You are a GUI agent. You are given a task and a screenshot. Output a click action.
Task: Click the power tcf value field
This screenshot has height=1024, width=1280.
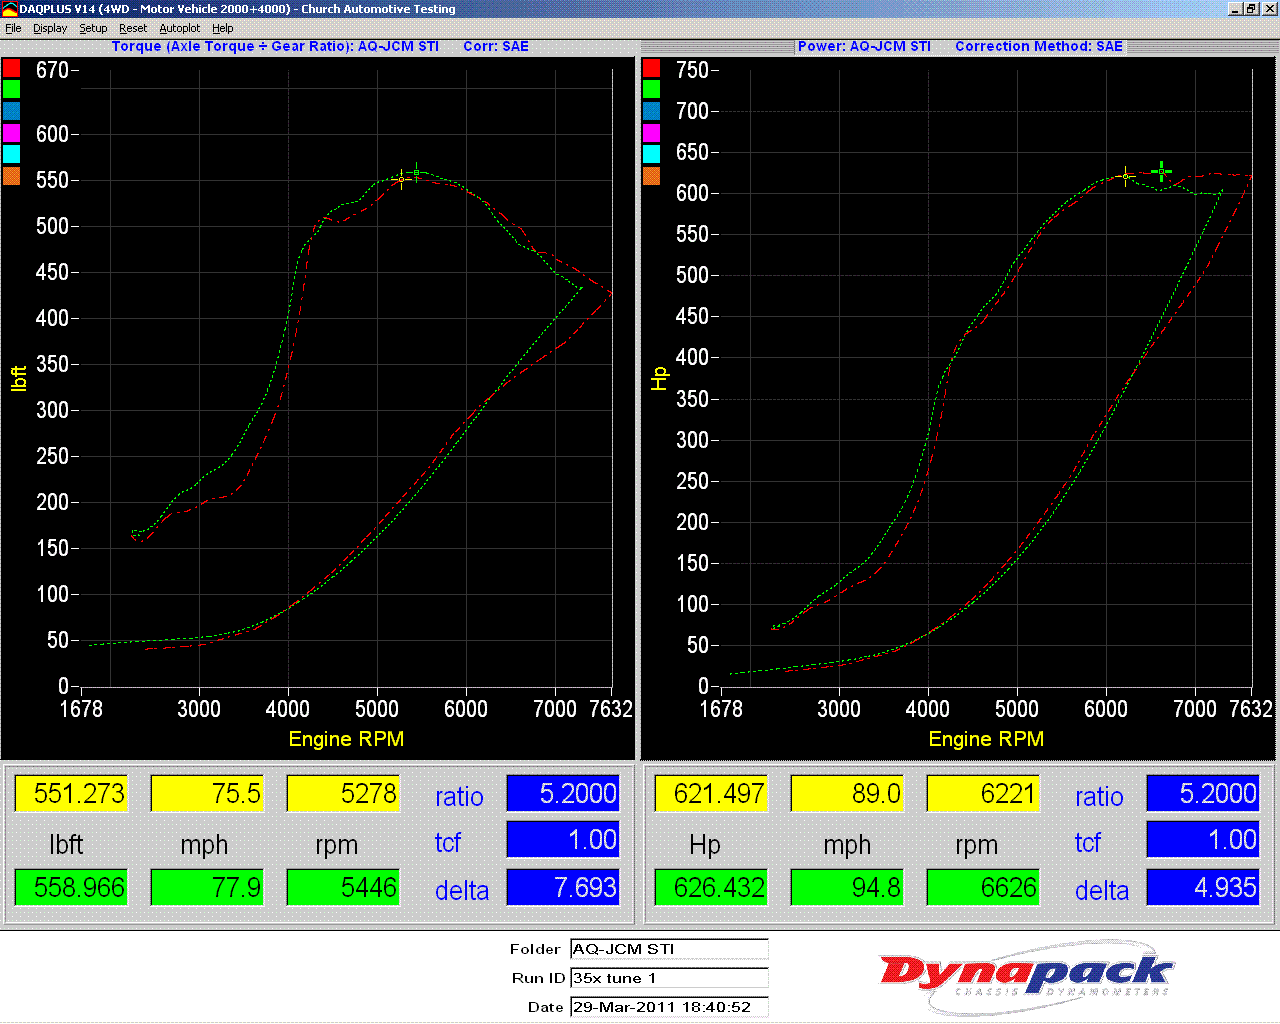[1203, 840]
